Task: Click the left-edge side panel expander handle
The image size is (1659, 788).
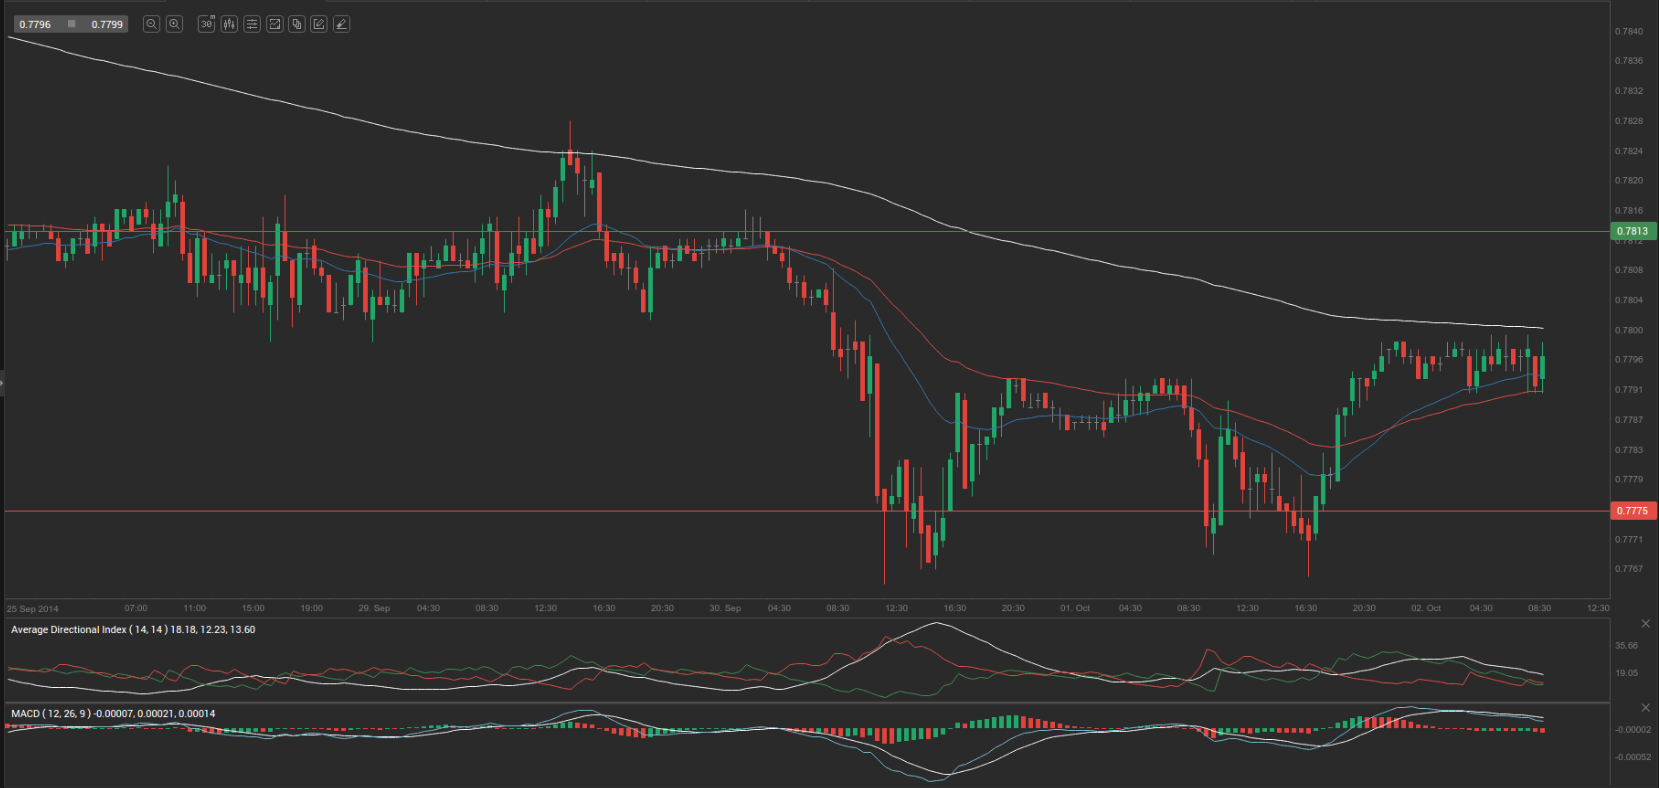Action: tap(2, 383)
